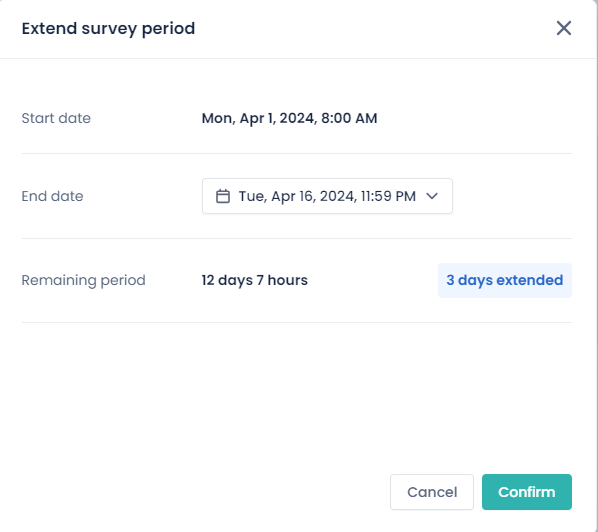This screenshot has height=532, width=598.
Task: Select the End date label
Action: [x=52, y=196]
